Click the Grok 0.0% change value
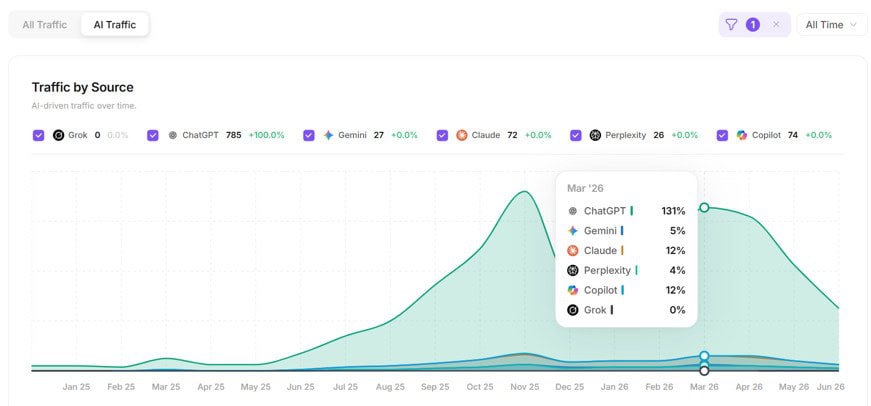871x406 pixels. [x=118, y=135]
